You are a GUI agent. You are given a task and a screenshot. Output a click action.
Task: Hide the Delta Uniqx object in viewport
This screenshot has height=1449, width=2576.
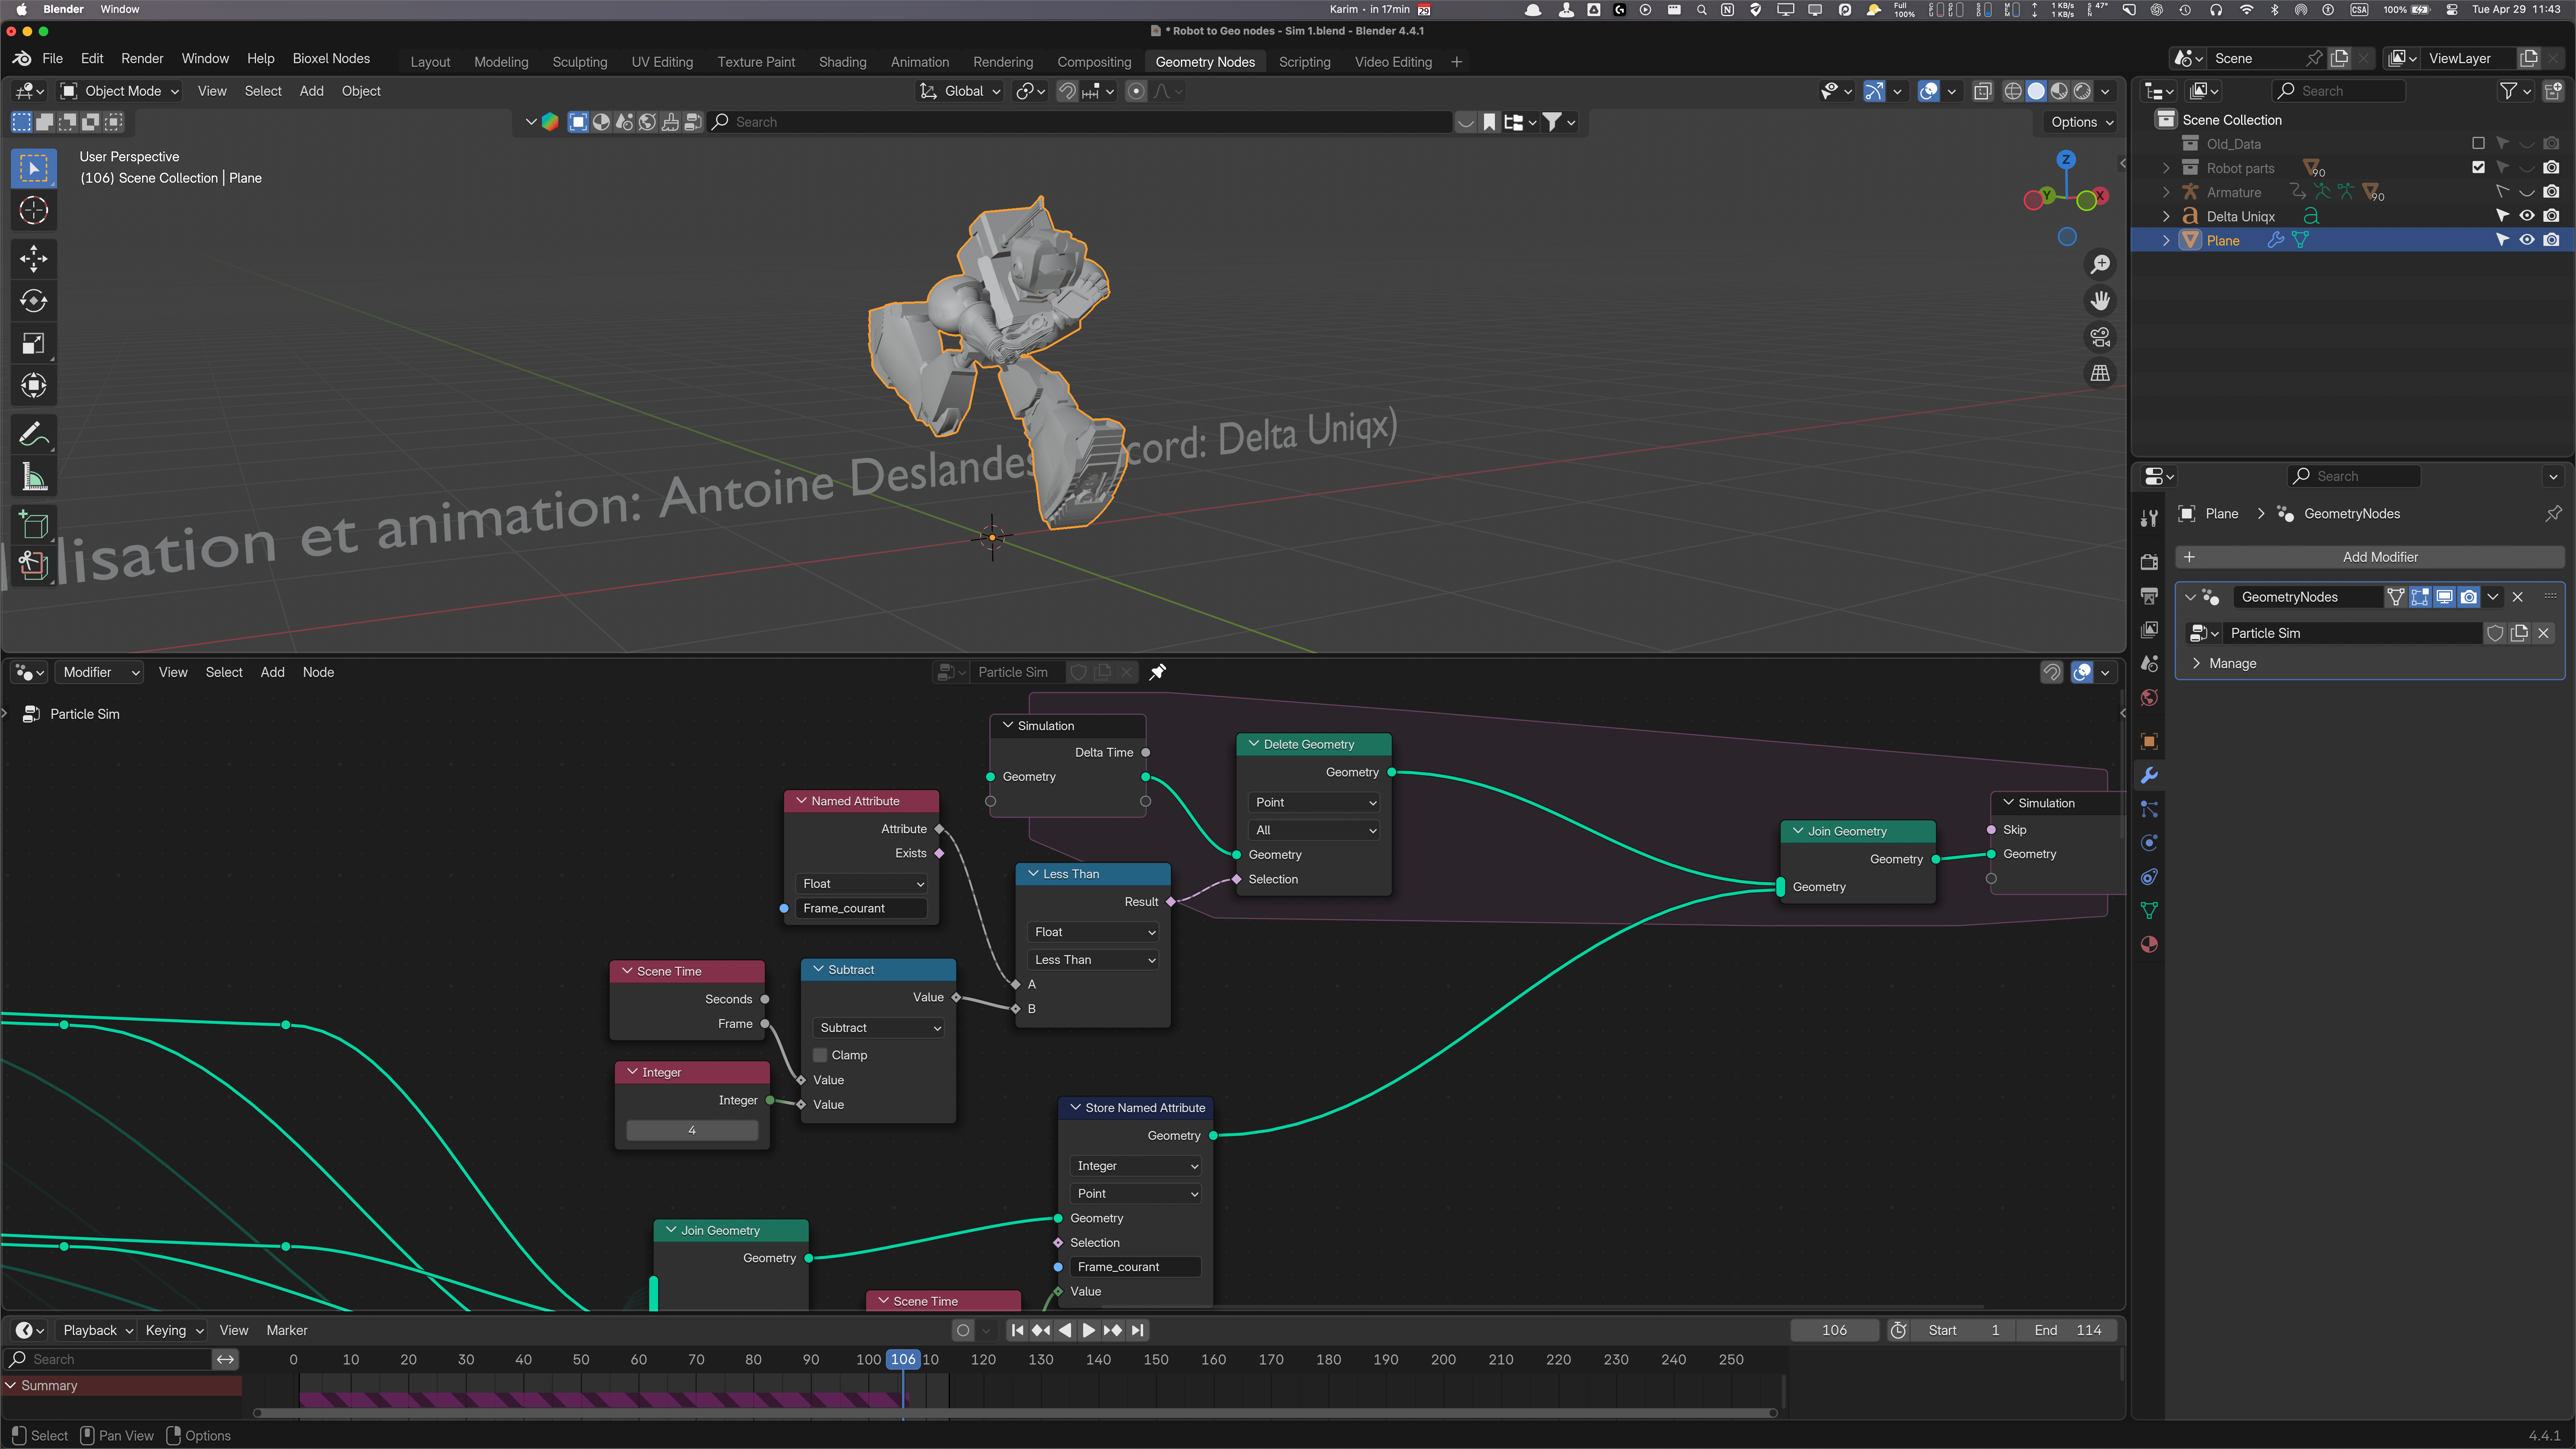2527,216
